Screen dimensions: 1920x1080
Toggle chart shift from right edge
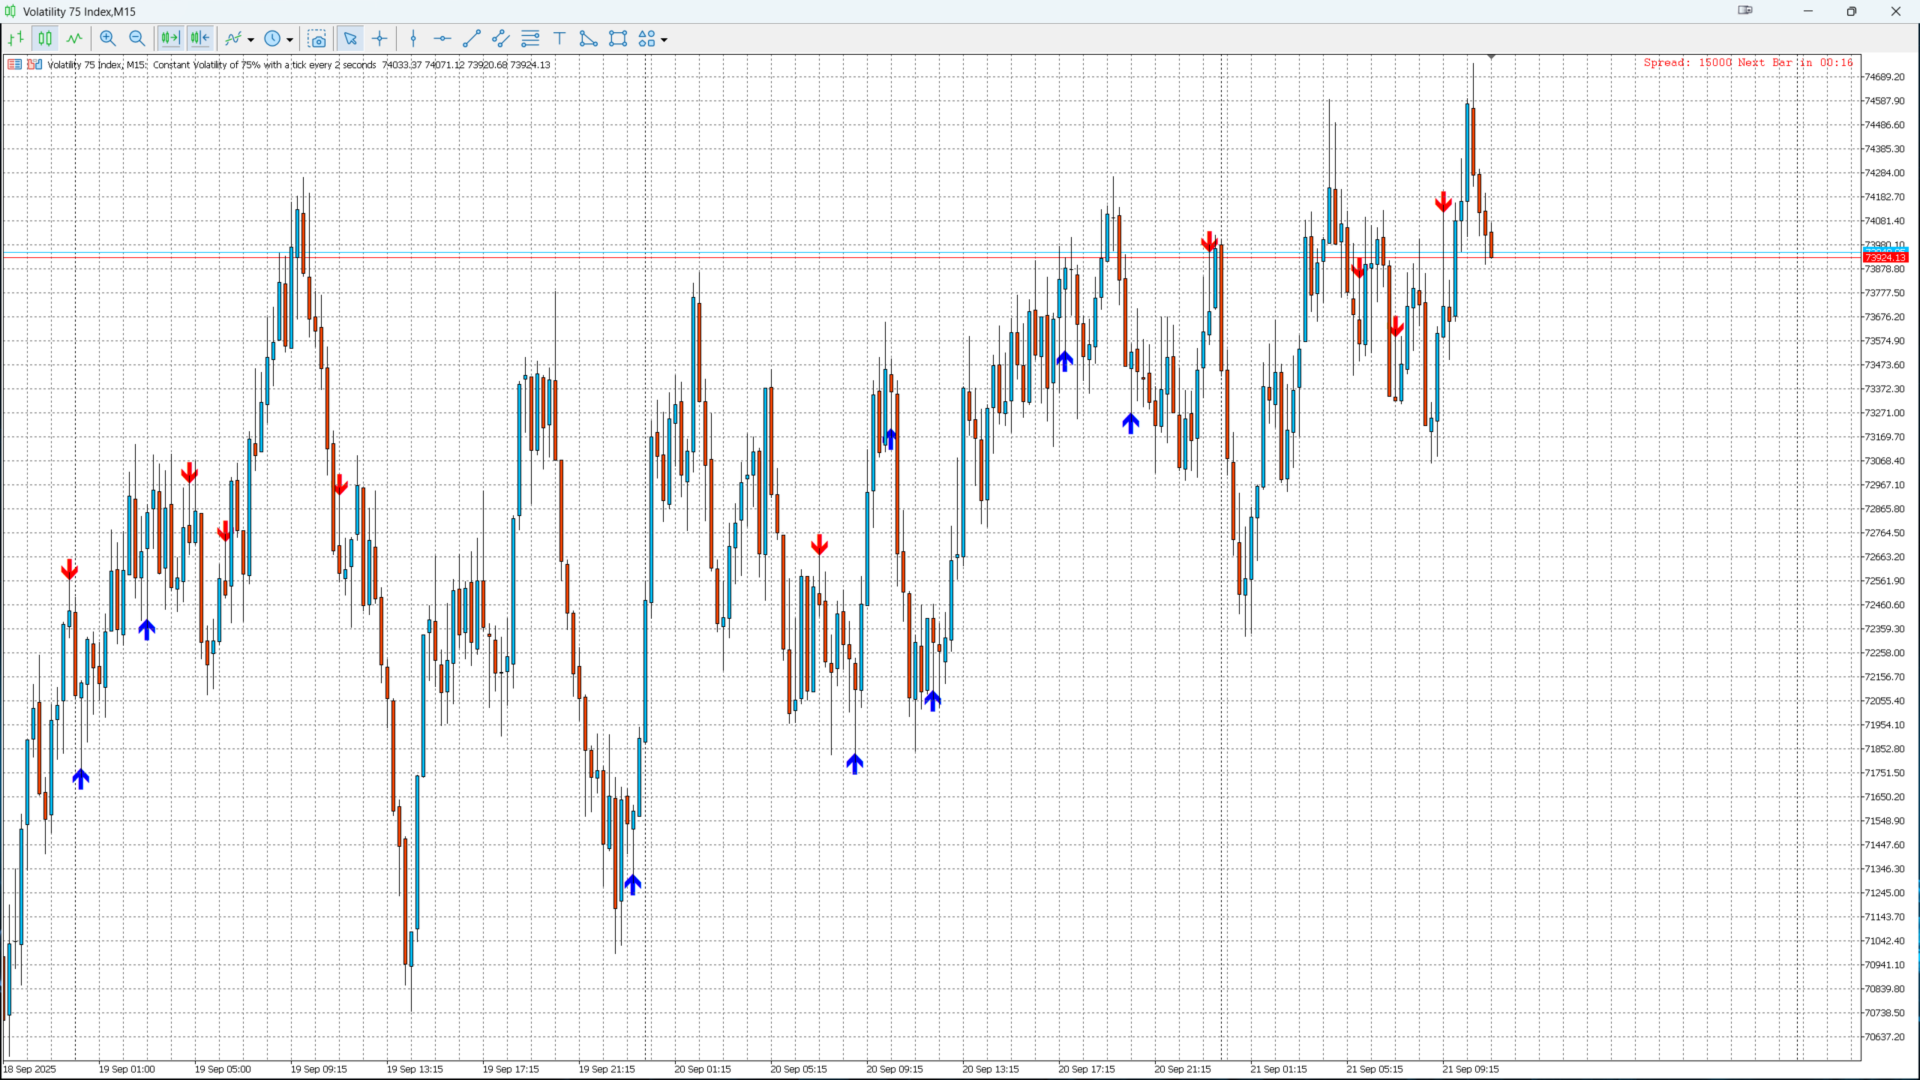(200, 39)
